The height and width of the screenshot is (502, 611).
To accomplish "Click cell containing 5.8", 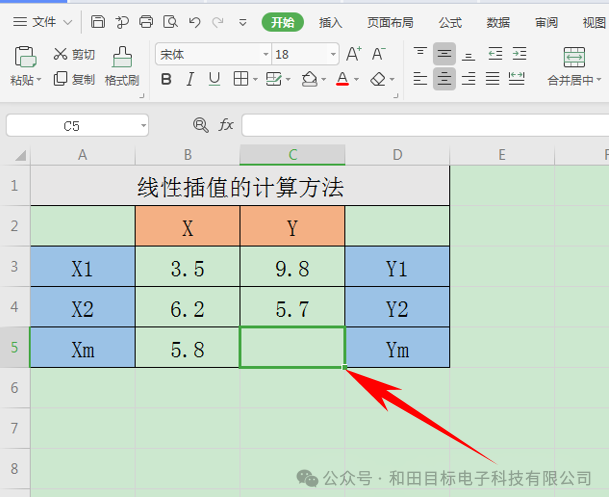I will pos(187,347).
